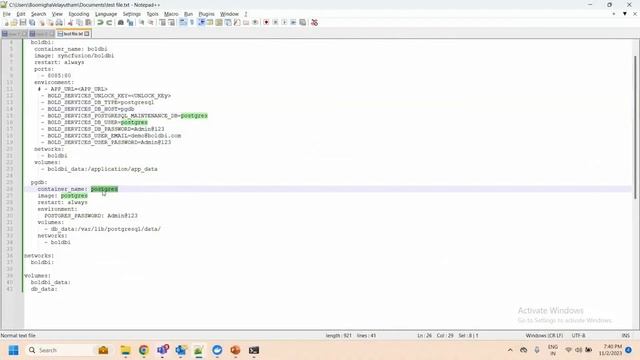
Task: Open the Macro menu
Action: (x=171, y=14)
